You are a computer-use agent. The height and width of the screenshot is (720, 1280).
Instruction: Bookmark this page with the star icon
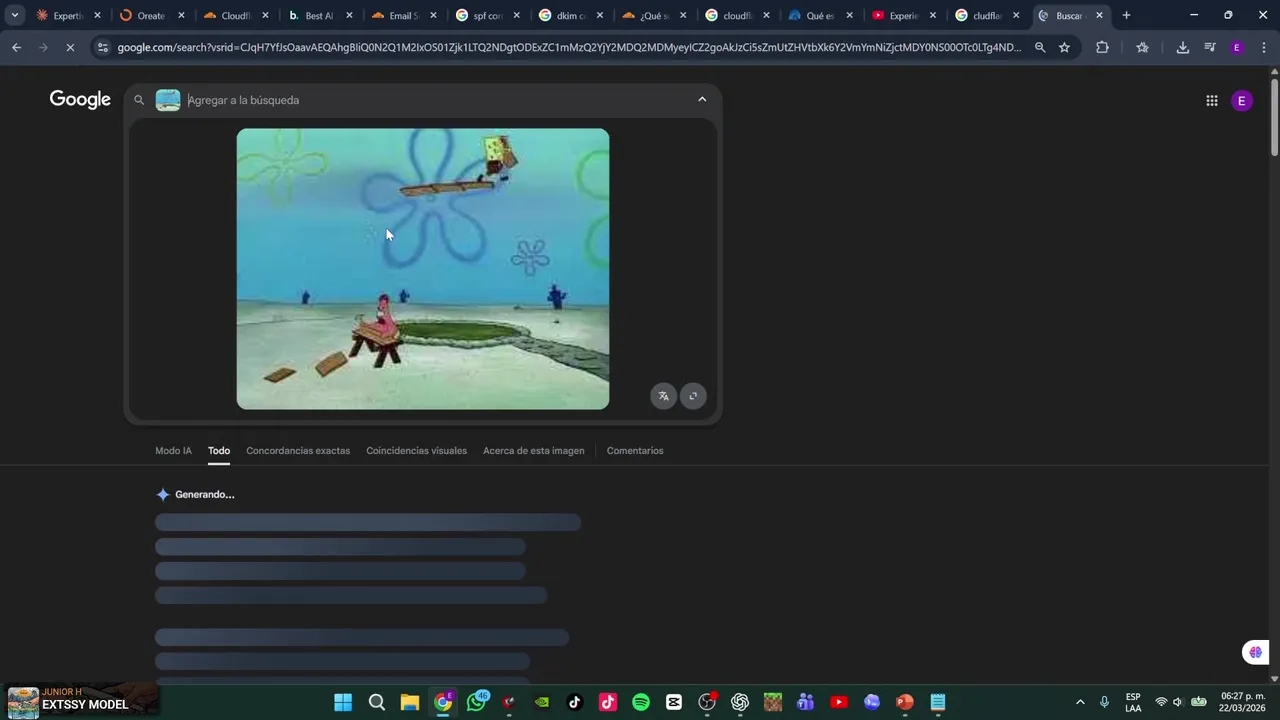pyautogui.click(x=1064, y=47)
